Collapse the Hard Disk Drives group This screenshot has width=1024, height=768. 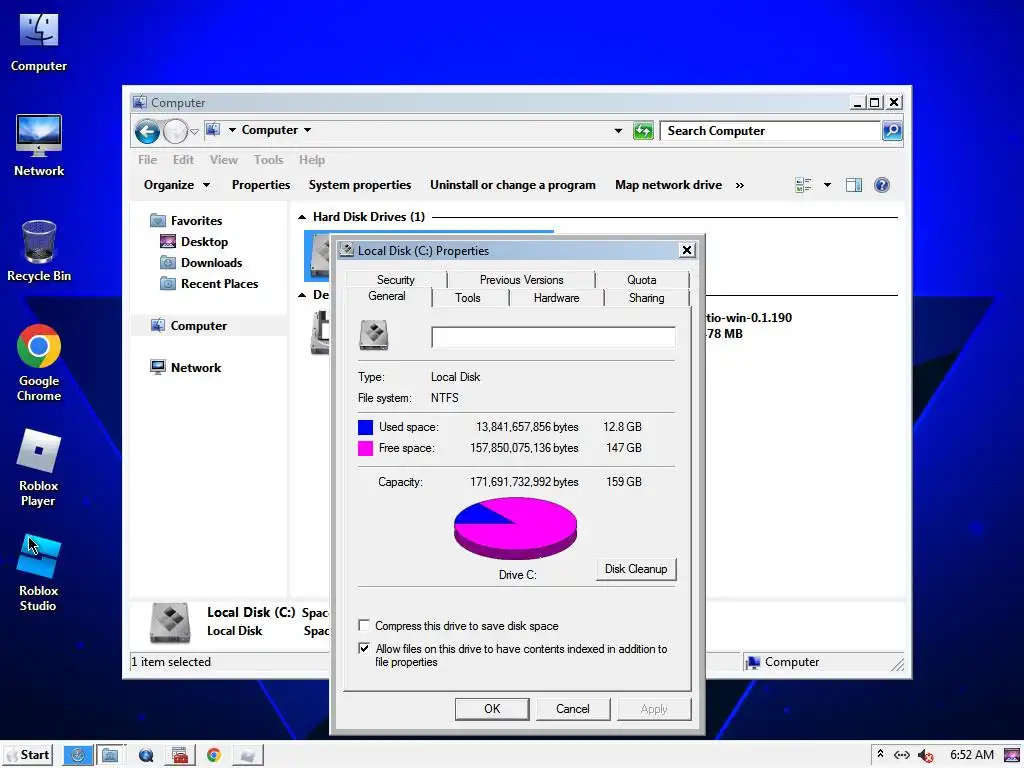coord(302,217)
